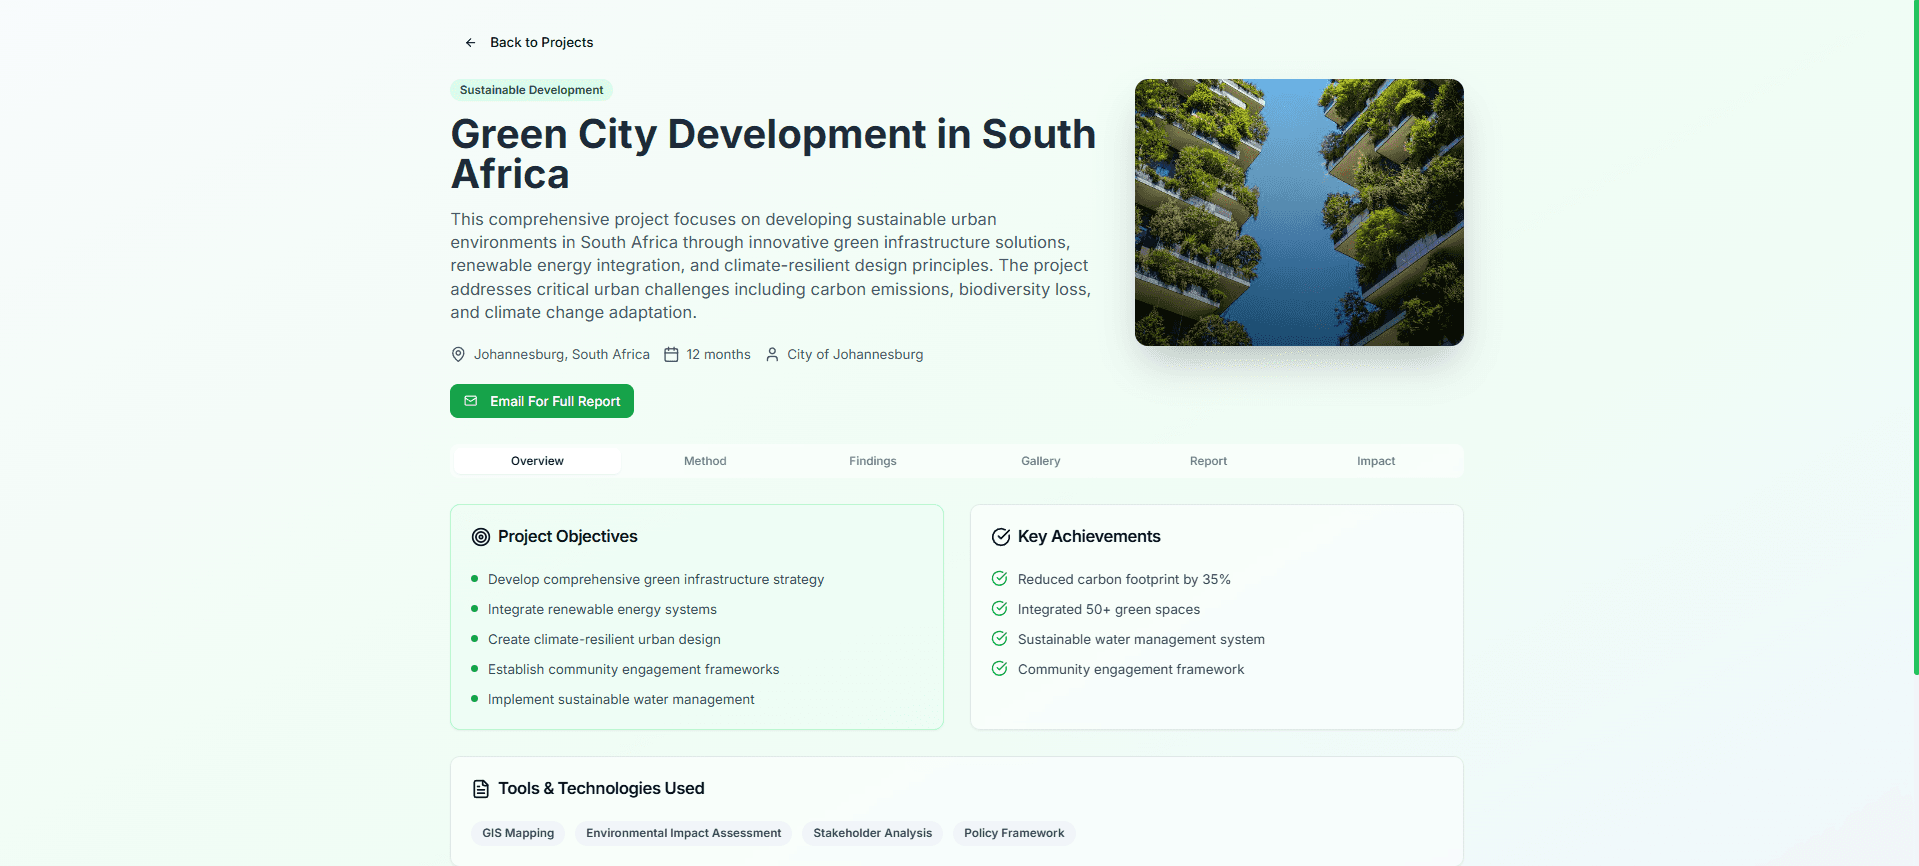Open the Report tab

pyautogui.click(x=1208, y=461)
